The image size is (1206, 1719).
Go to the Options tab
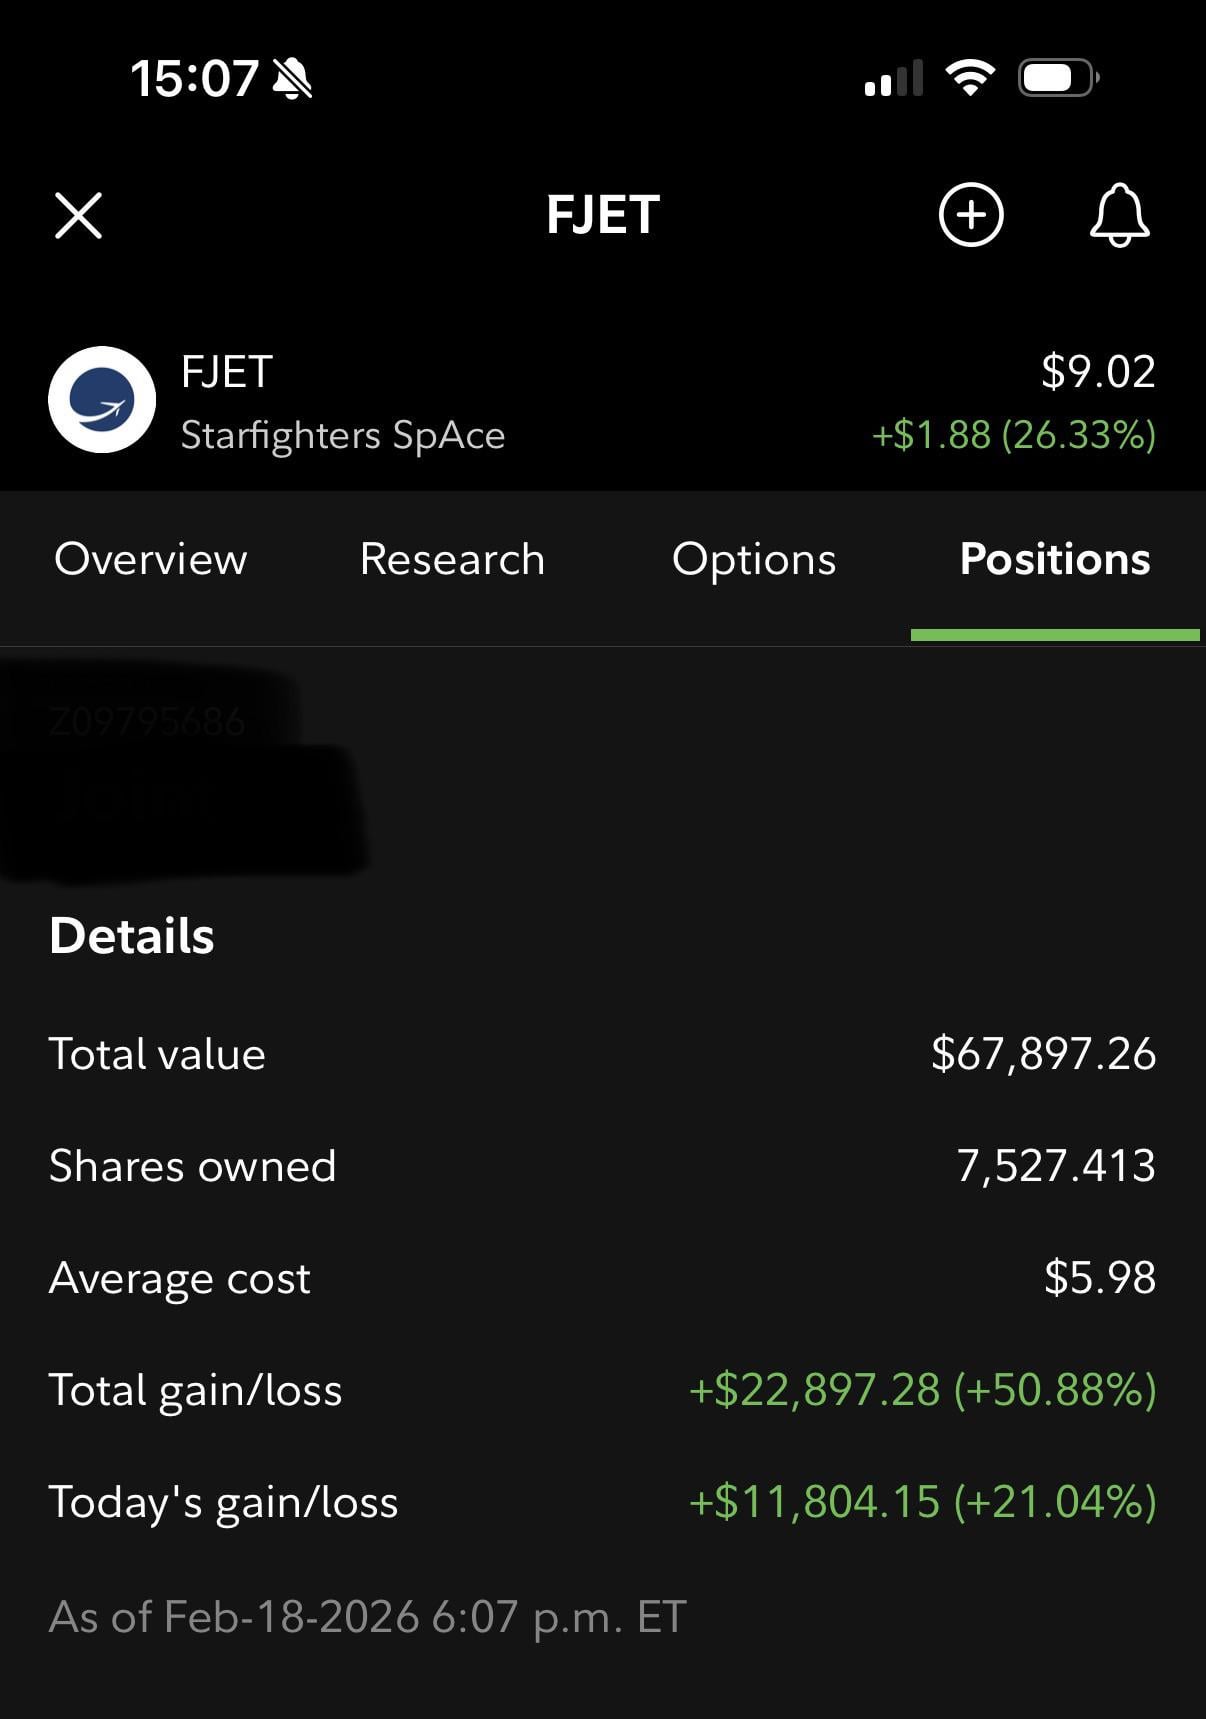coord(754,559)
